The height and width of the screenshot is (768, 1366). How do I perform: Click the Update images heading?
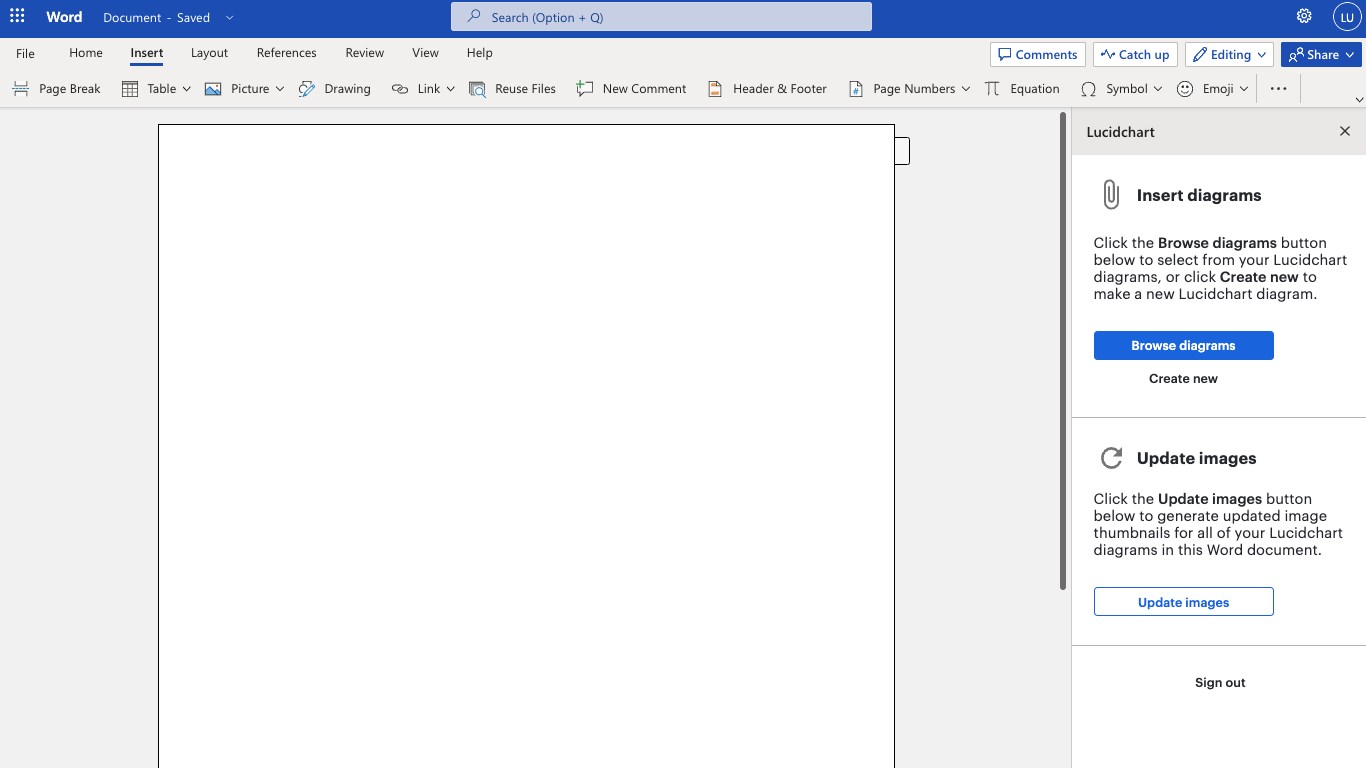[1197, 458]
